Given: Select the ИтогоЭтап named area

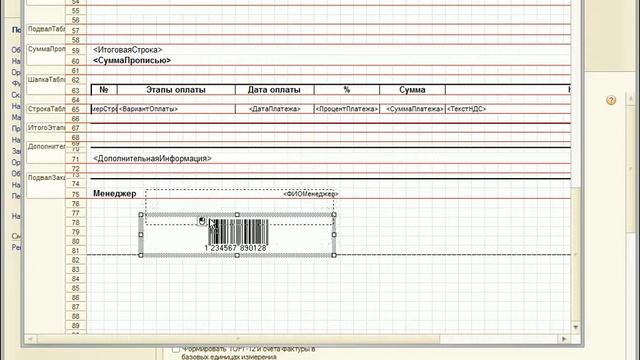Looking at the screenshot, I should click(46, 128).
